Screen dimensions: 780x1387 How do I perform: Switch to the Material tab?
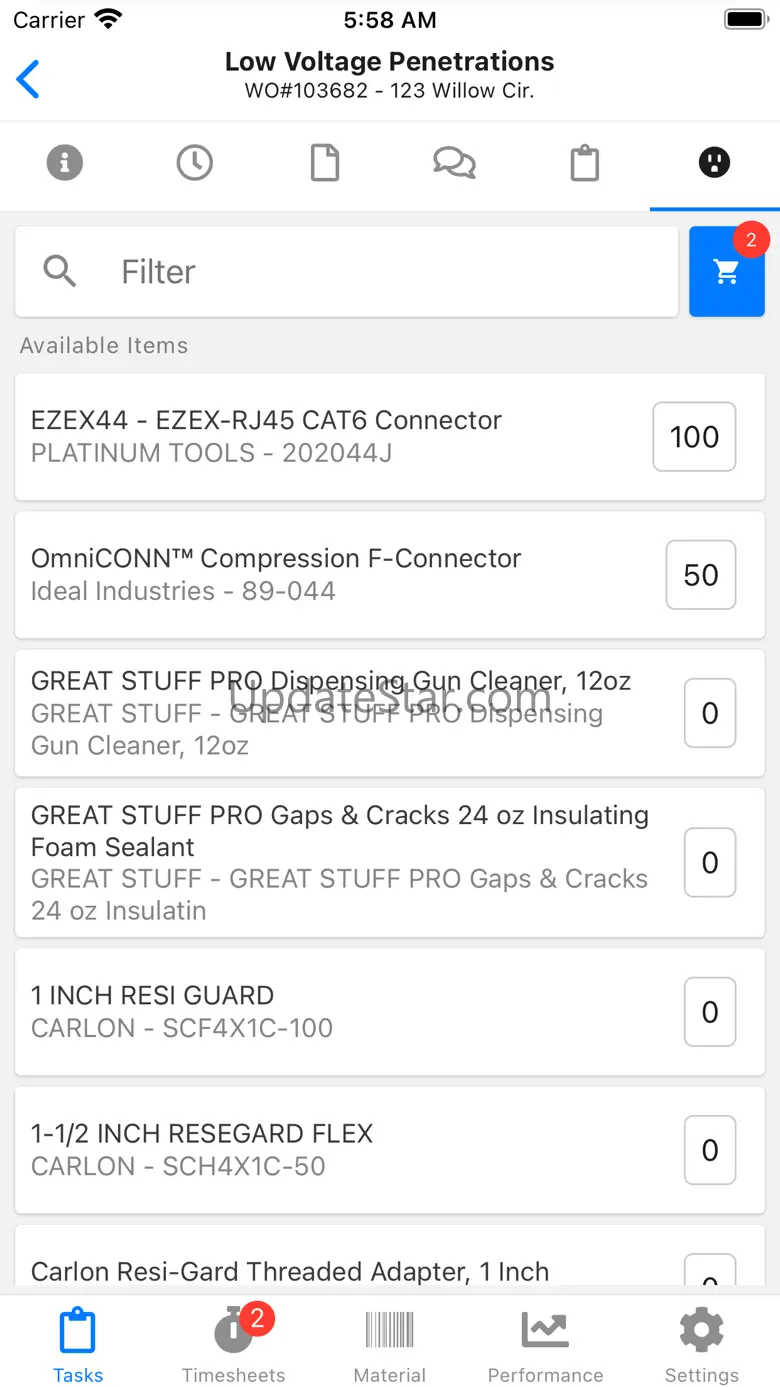click(390, 1345)
